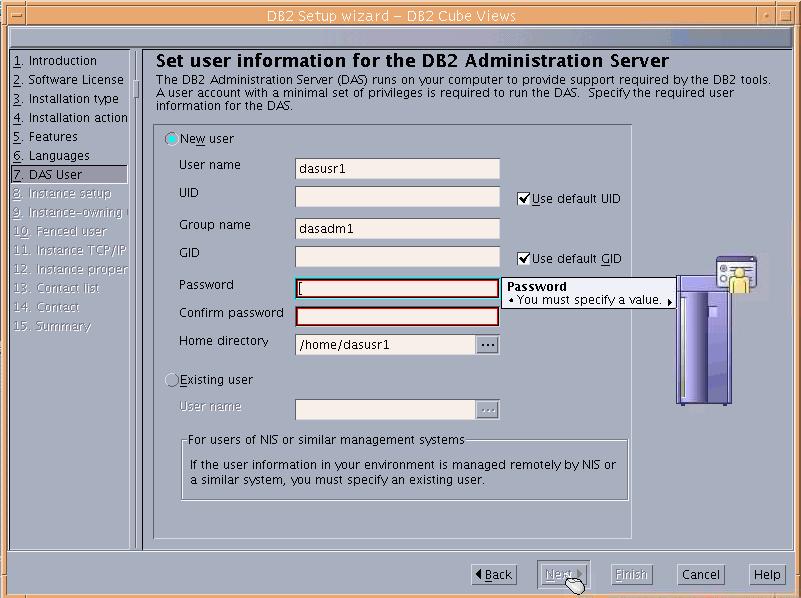The image size is (801, 598).
Task: Go to step 2 Software License
Action: coord(68,80)
